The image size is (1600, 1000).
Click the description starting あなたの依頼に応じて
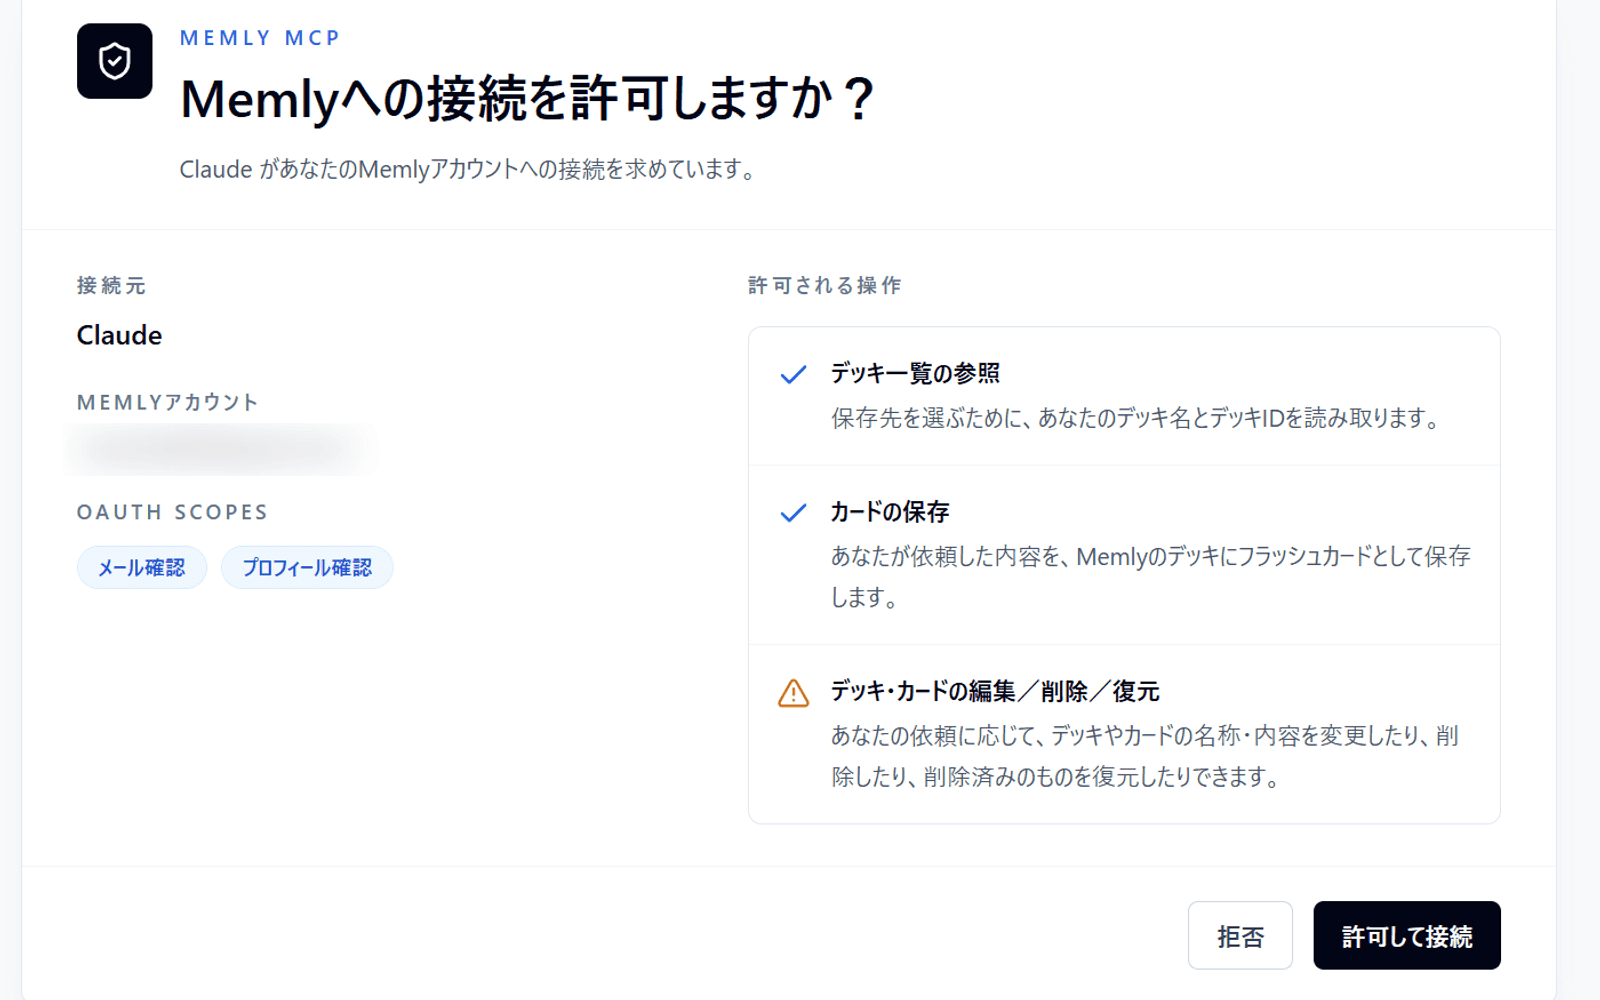point(1145,756)
